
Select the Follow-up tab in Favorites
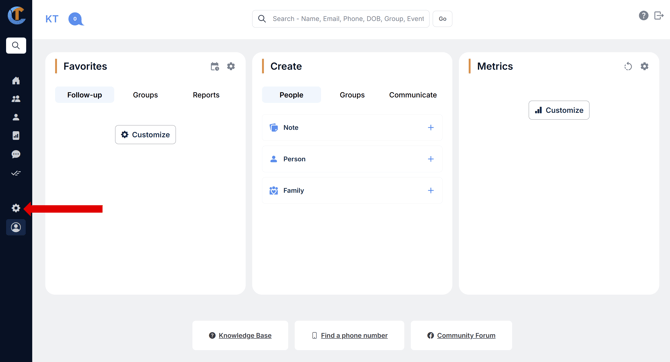[85, 95]
